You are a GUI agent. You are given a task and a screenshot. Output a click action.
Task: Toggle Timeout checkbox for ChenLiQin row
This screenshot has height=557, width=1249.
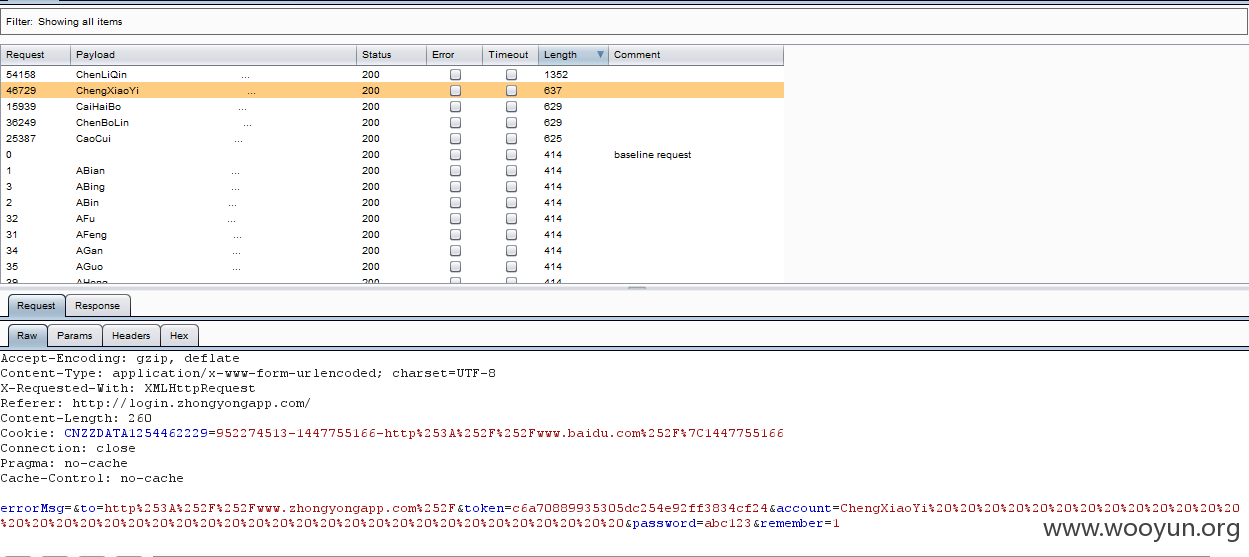[511, 75]
